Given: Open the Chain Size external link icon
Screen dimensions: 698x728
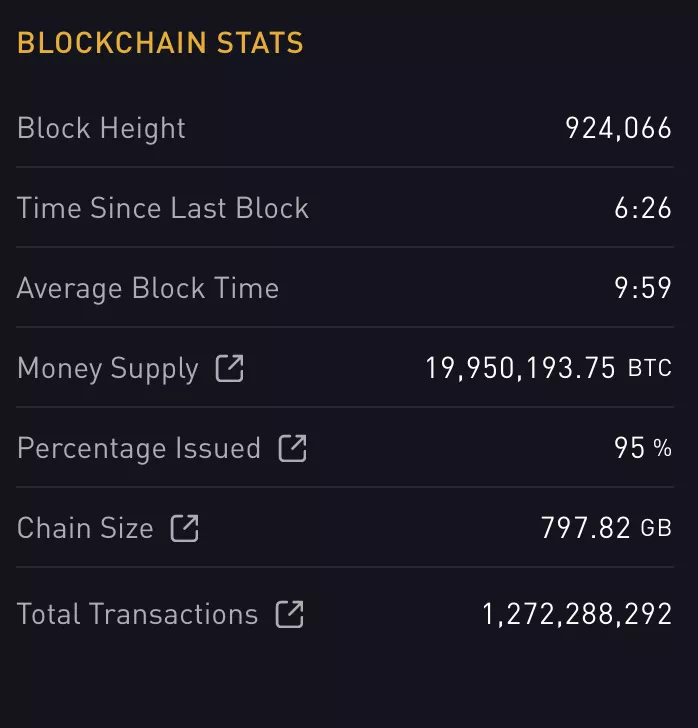Looking at the screenshot, I should coord(185,528).
